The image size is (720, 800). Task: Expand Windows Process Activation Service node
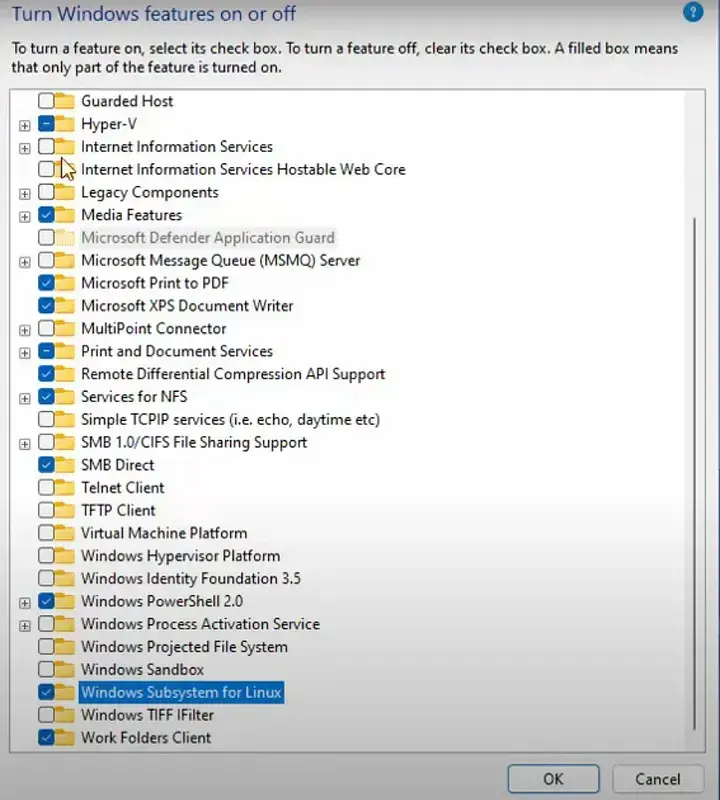coord(24,626)
